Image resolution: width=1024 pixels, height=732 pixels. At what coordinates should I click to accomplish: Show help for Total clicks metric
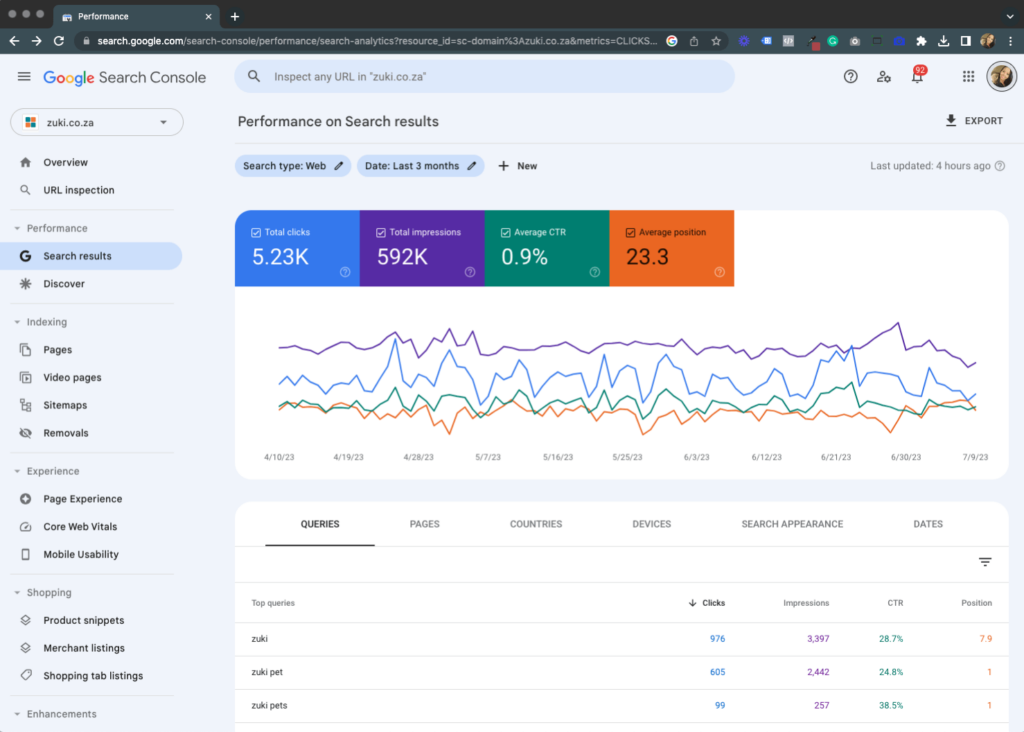(x=345, y=272)
